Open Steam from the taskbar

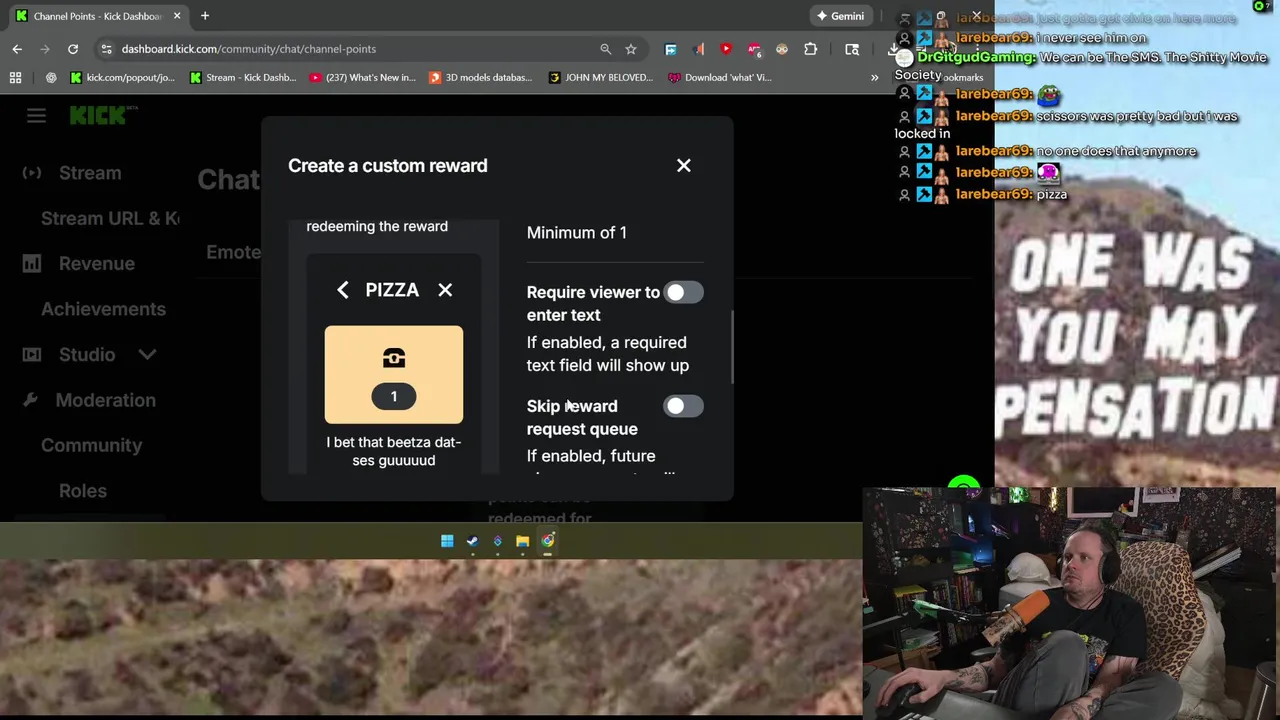[472, 541]
